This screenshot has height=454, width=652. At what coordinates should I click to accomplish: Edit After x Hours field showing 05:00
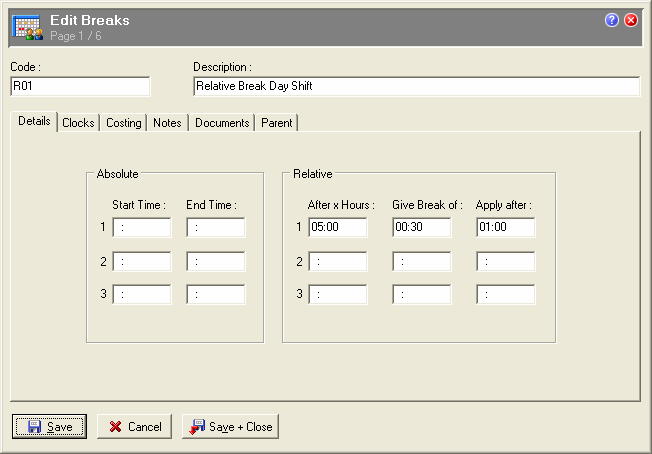(338, 228)
